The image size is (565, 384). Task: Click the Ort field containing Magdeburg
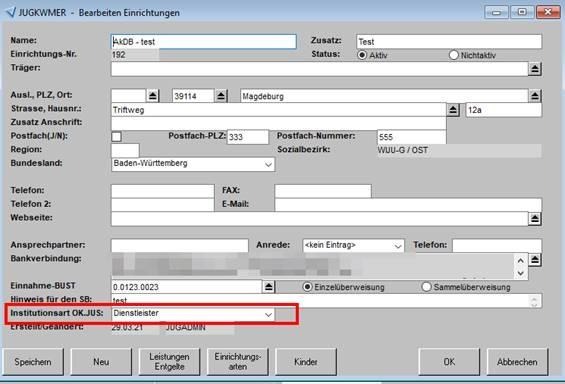click(384, 96)
